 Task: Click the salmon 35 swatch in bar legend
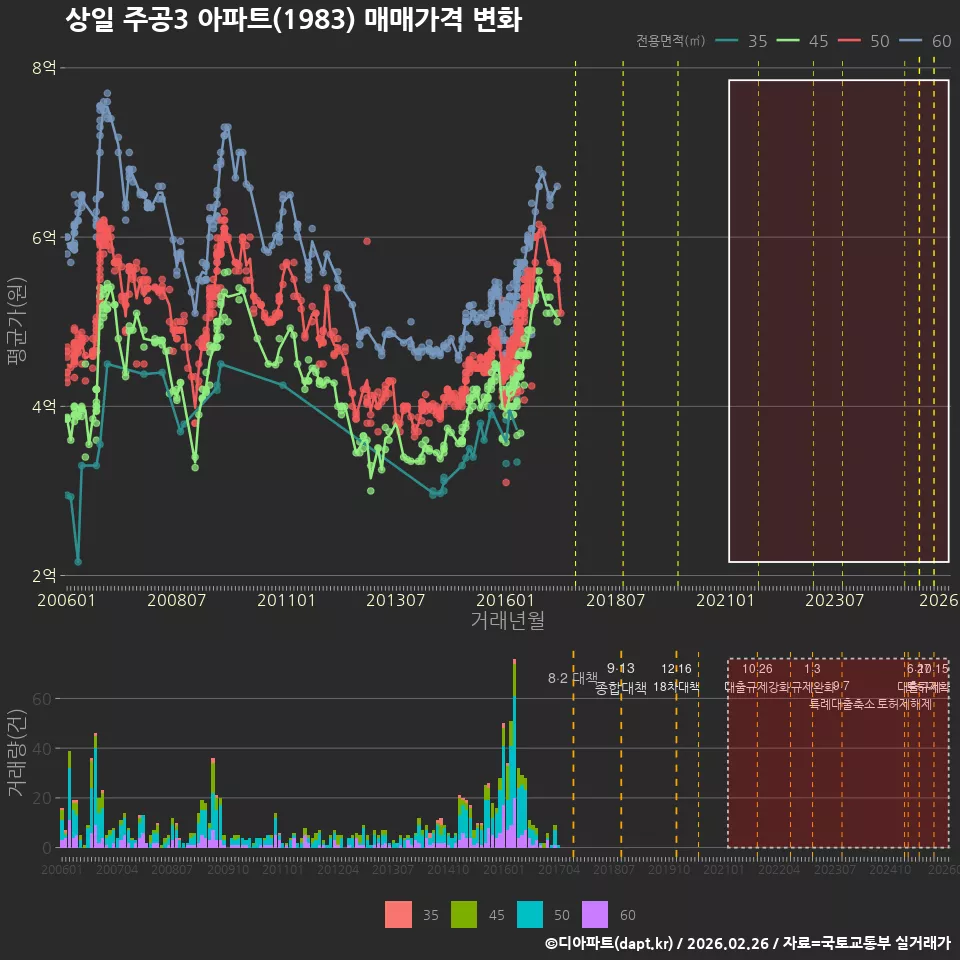click(x=398, y=915)
